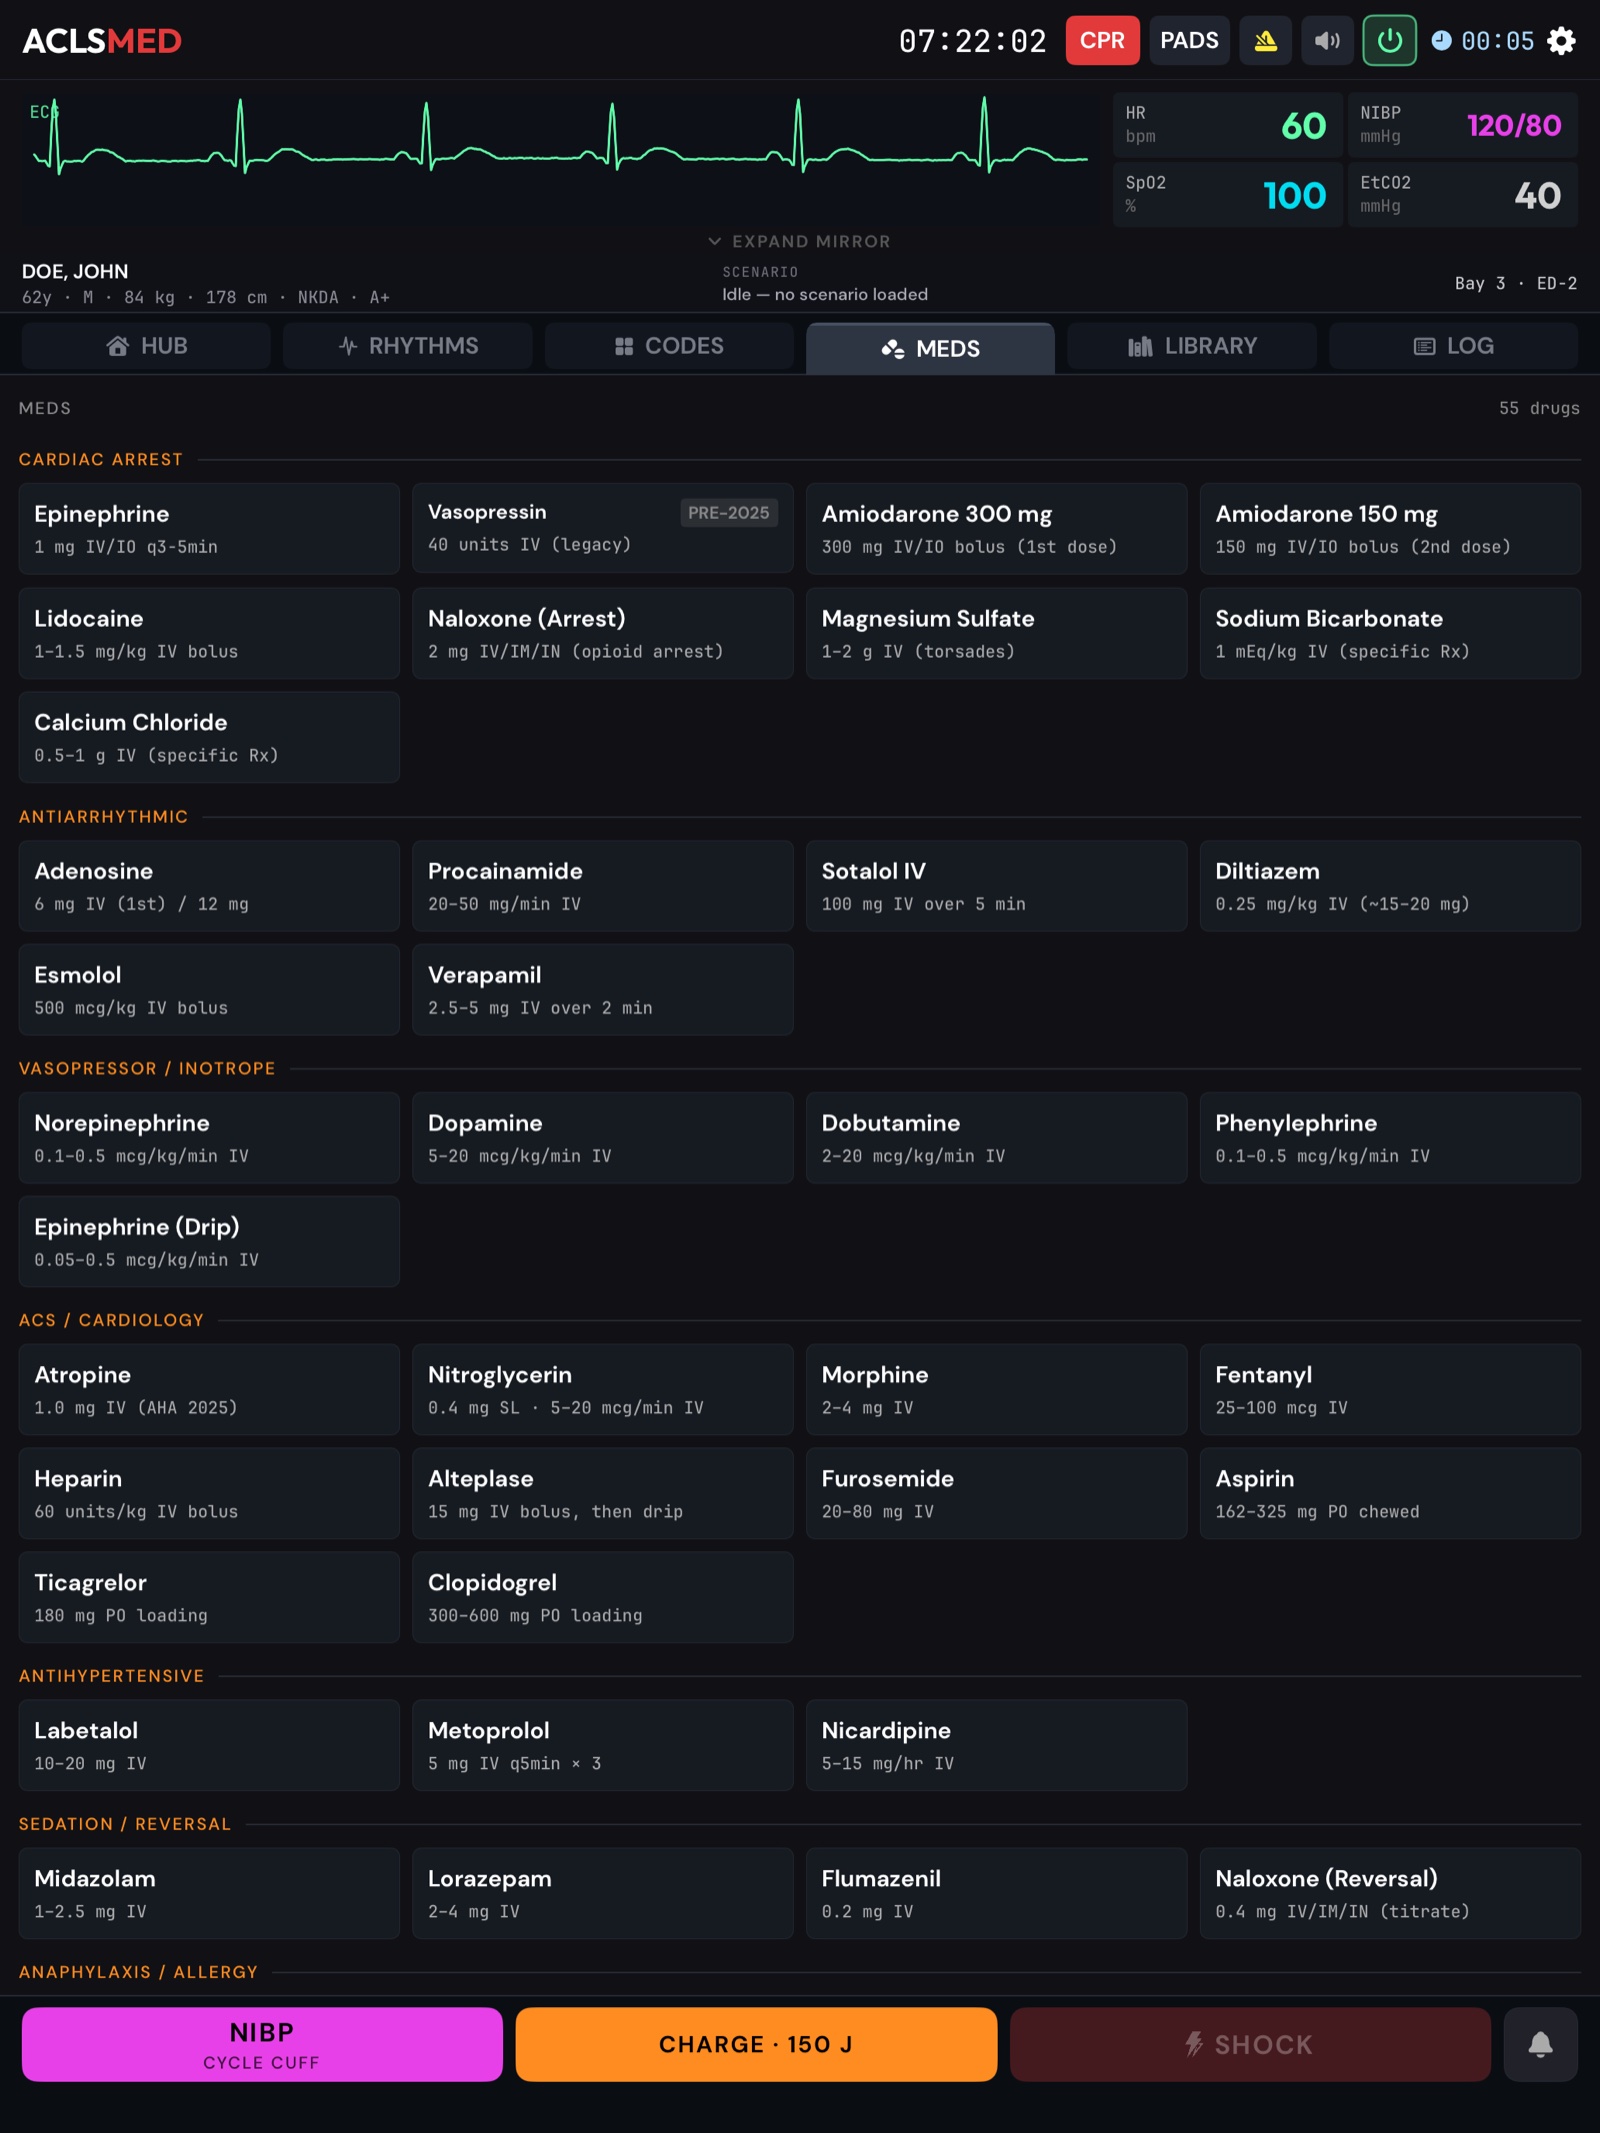This screenshot has height=2133, width=1600.
Task: Select Epinephrine (Drip) card
Action: [x=209, y=1241]
